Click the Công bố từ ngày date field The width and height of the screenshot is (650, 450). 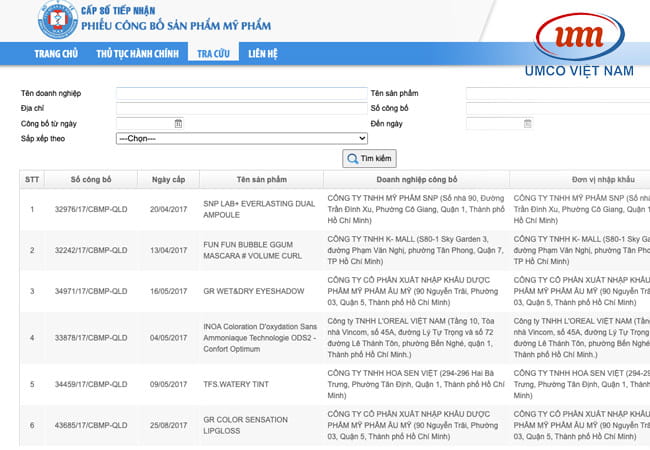(145, 123)
